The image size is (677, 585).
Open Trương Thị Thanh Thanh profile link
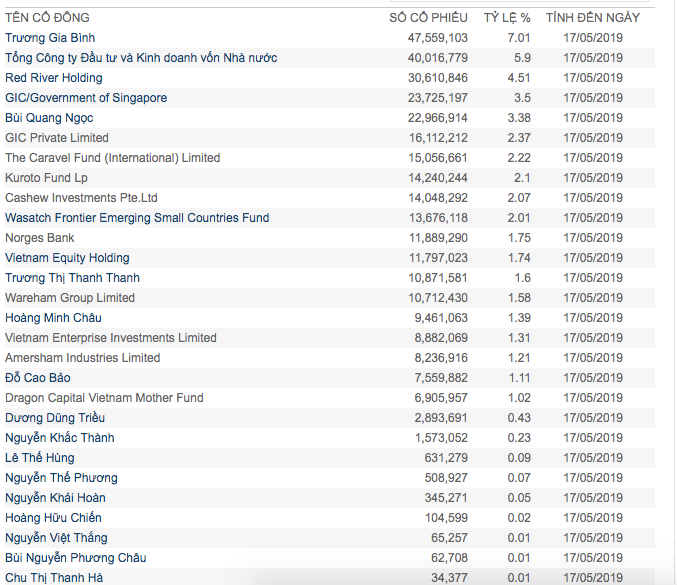point(73,278)
